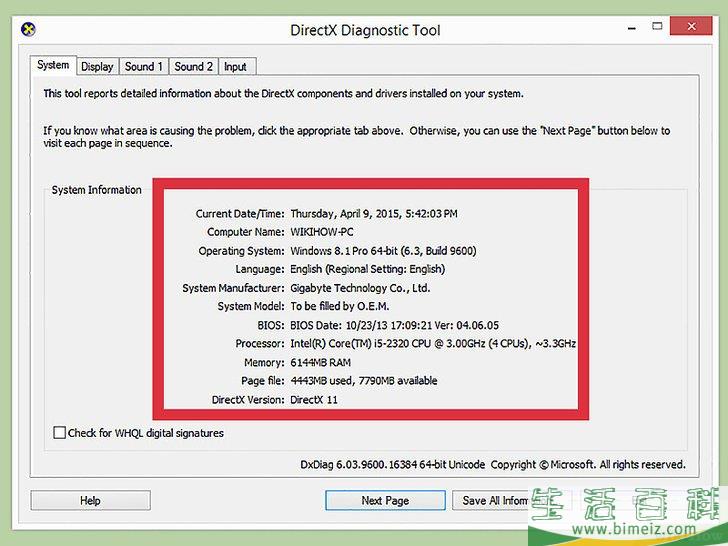Click the BIOS Date value text
728x546 pixels.
point(395,325)
